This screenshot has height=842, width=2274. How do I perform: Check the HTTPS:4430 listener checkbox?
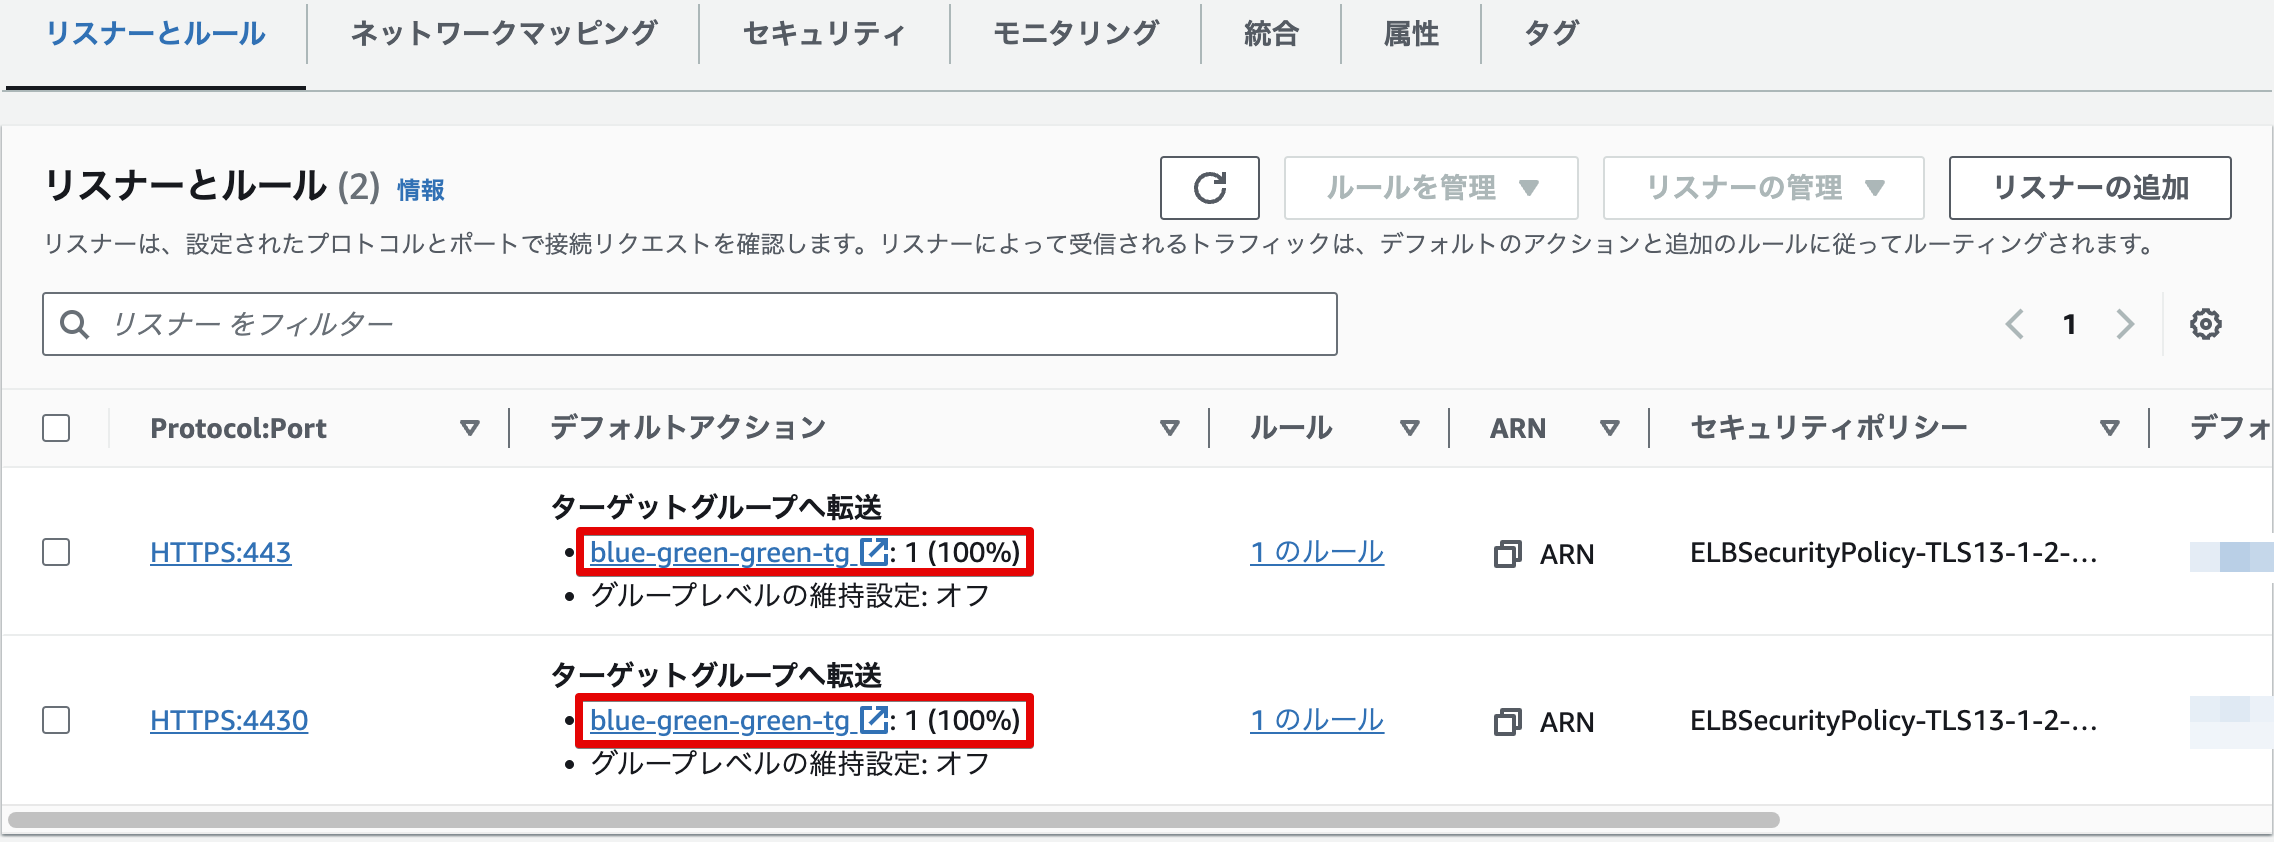(x=56, y=720)
